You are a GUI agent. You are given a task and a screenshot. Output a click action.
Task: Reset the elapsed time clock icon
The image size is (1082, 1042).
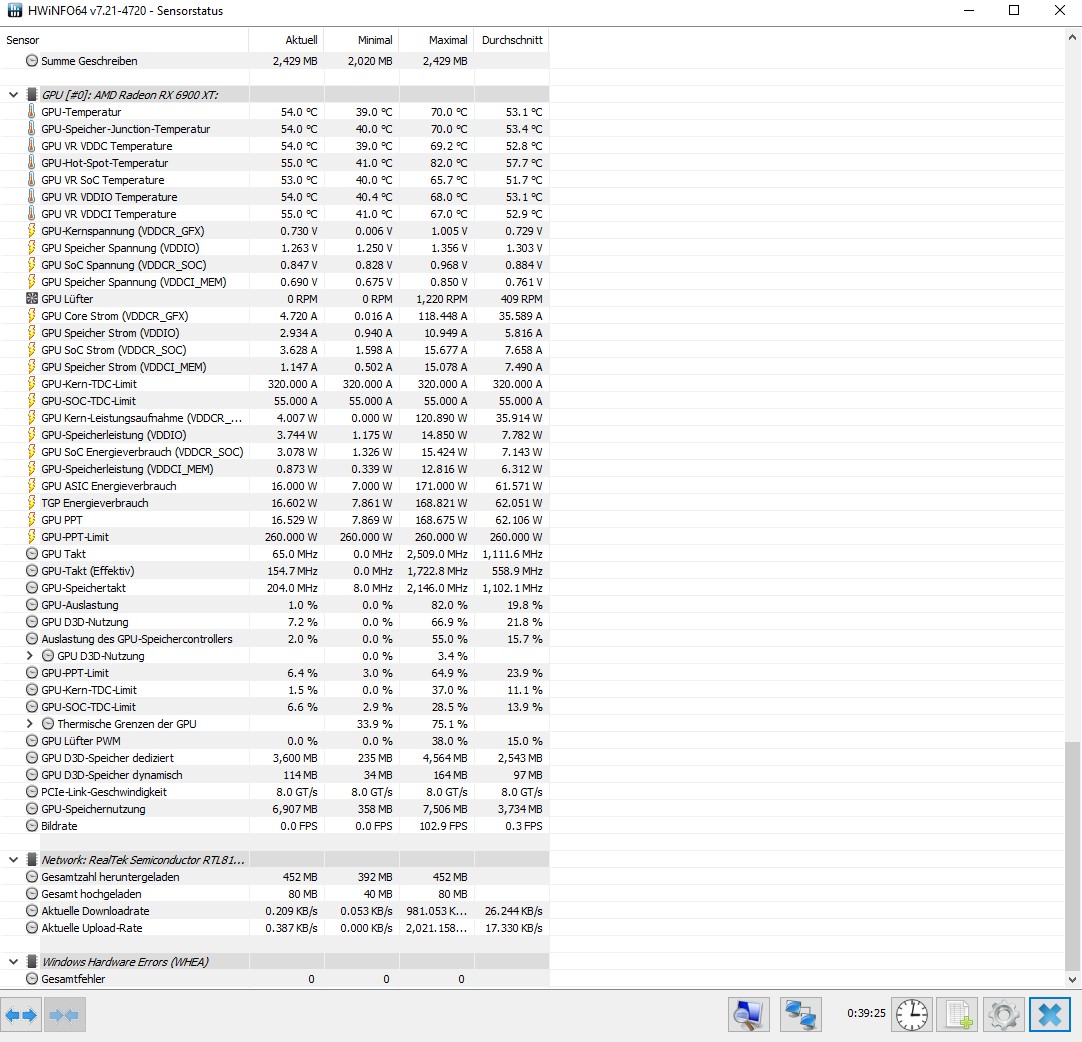pyautogui.click(x=912, y=1014)
